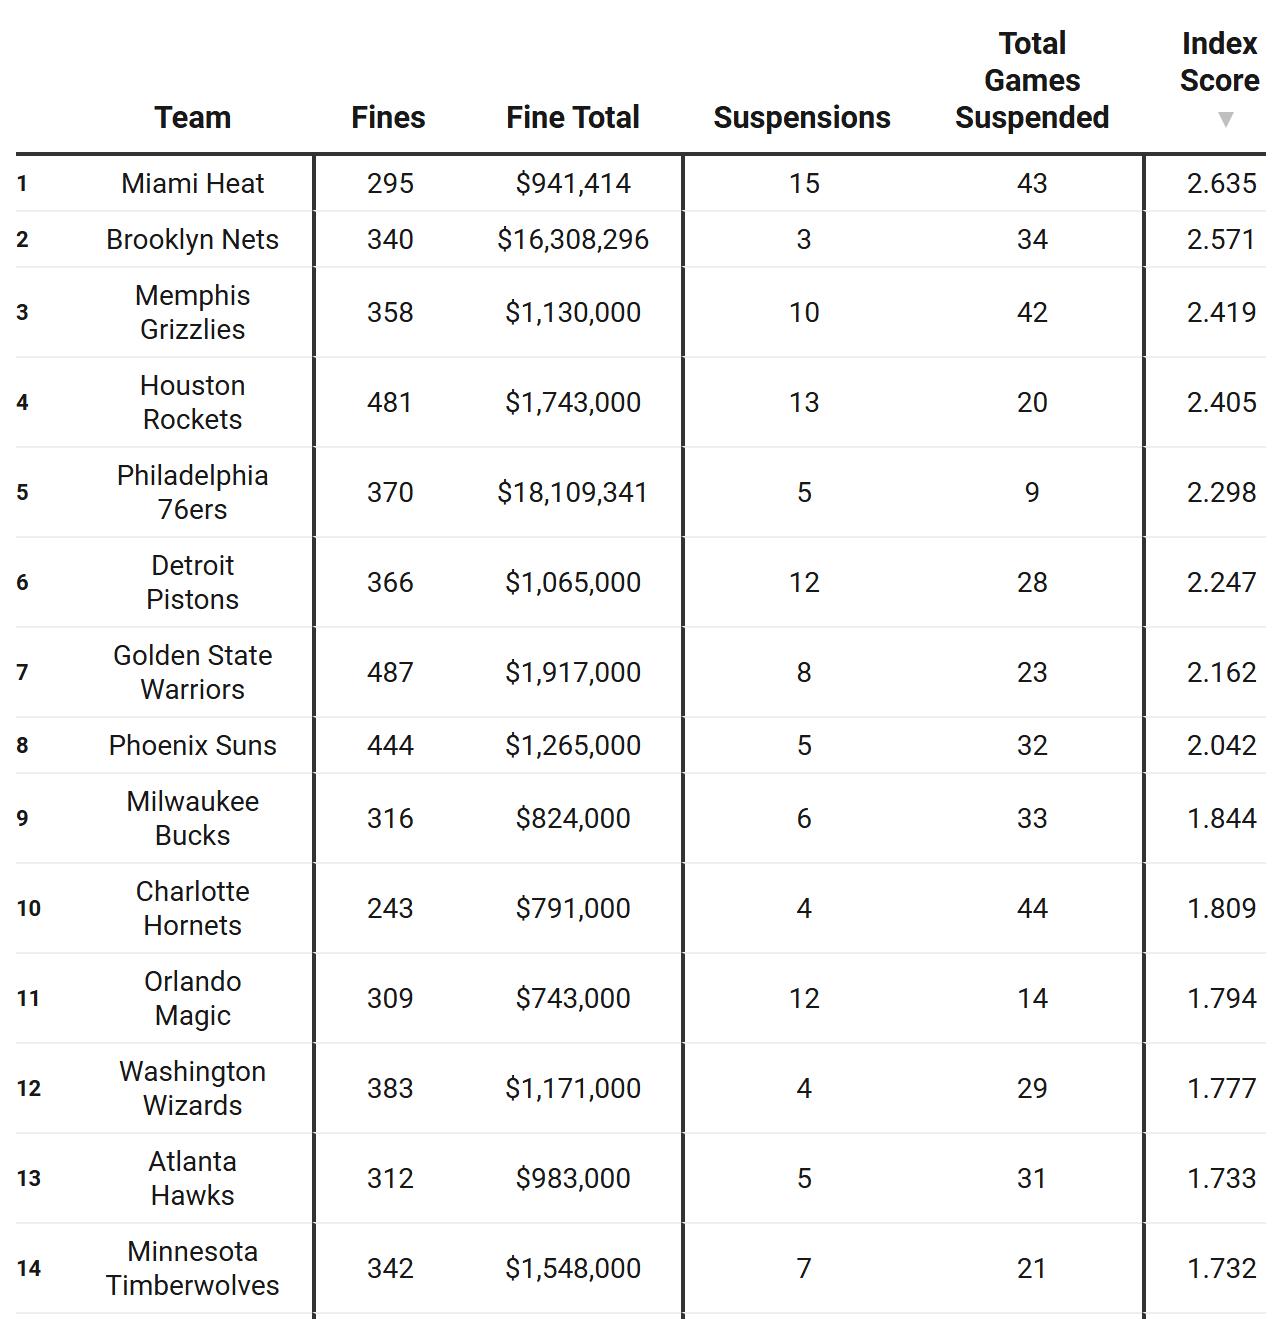Click the Index Score header text

click(1218, 62)
